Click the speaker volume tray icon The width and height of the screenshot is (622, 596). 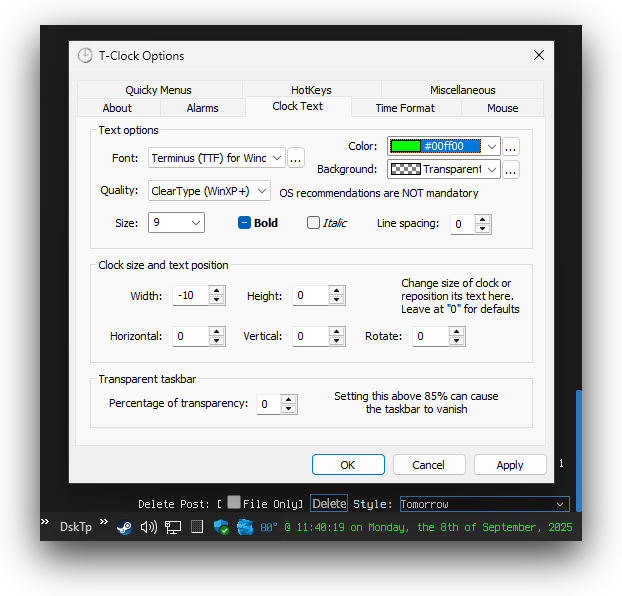pyautogui.click(x=149, y=527)
